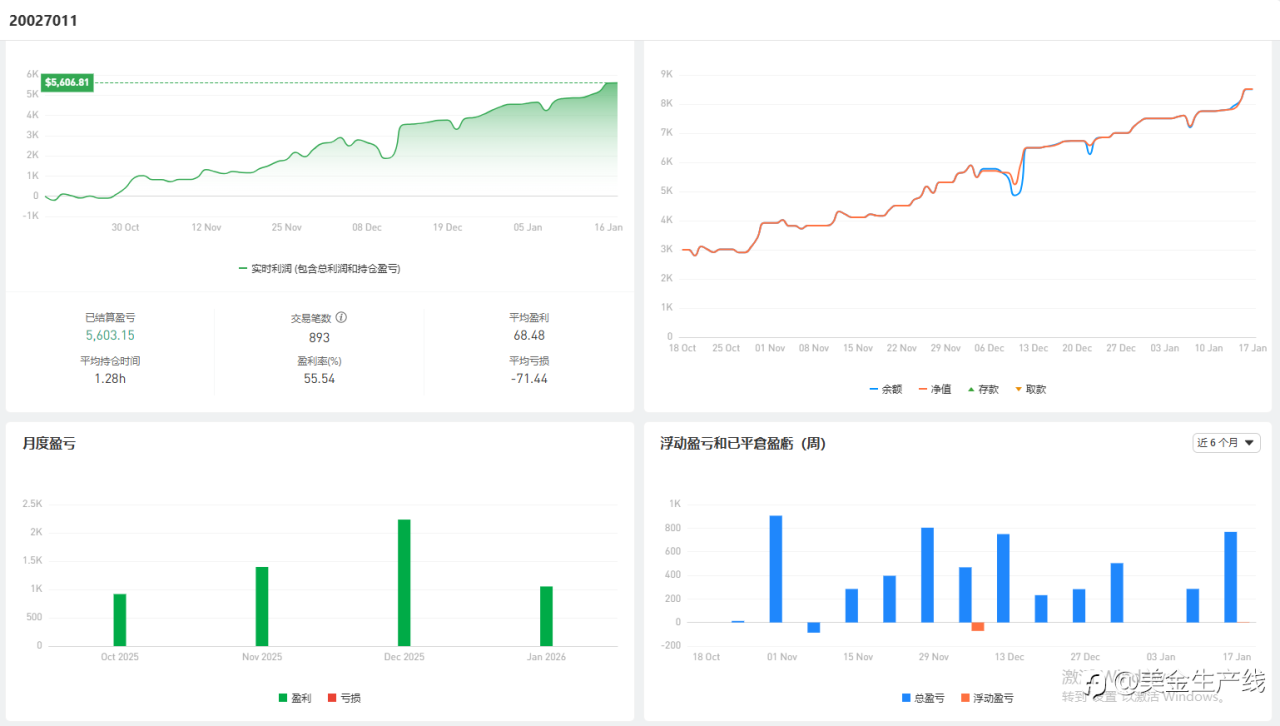Click the 盈利率(%) label
The height and width of the screenshot is (726, 1280).
coord(319,360)
